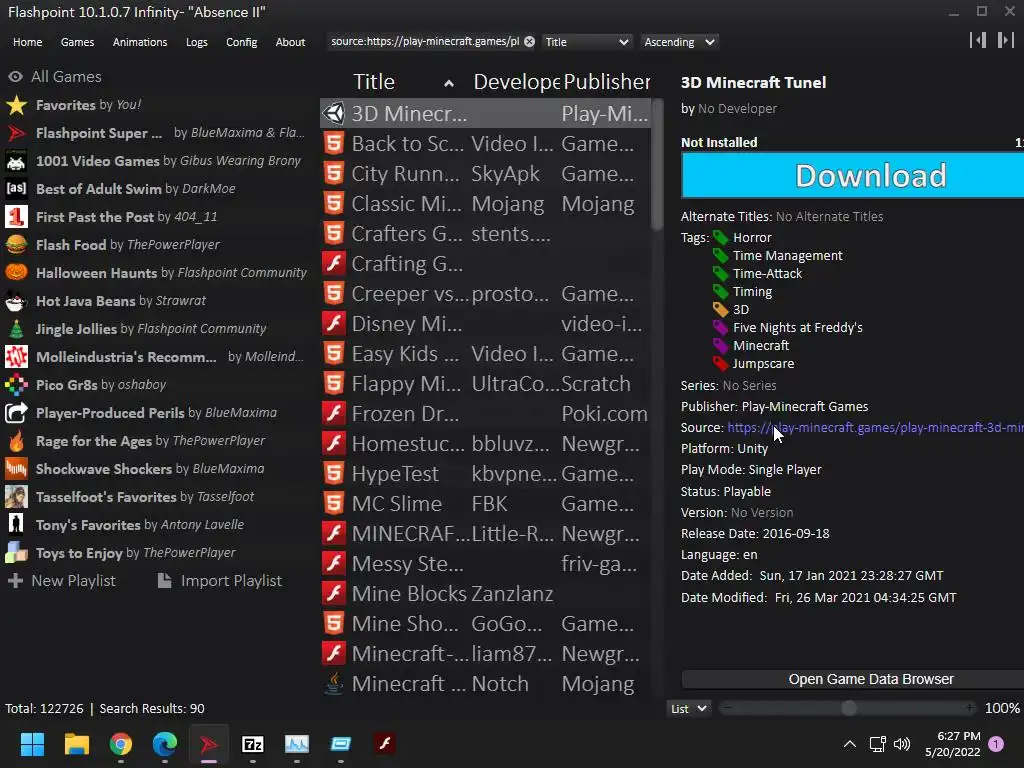Open Flashpoint app in the taskbar
The width and height of the screenshot is (1024, 768).
pyautogui.click(x=209, y=744)
